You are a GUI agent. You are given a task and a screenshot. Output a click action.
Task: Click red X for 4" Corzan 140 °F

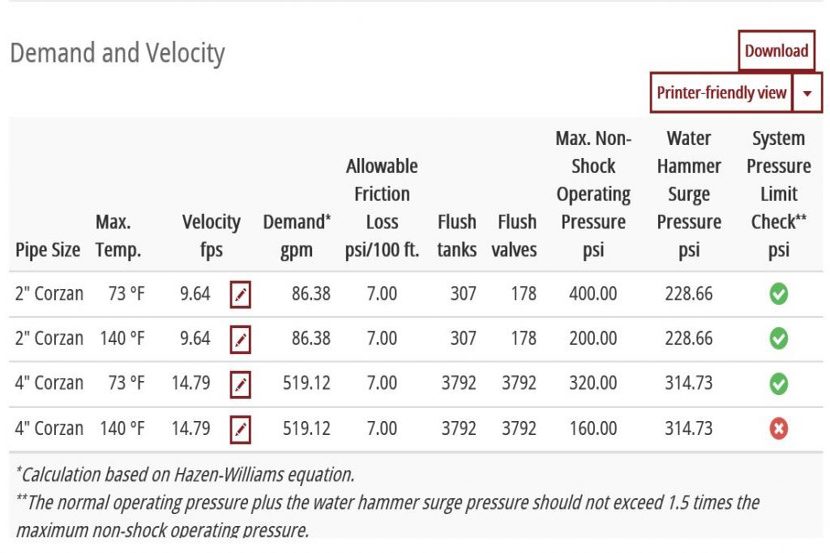point(779,429)
